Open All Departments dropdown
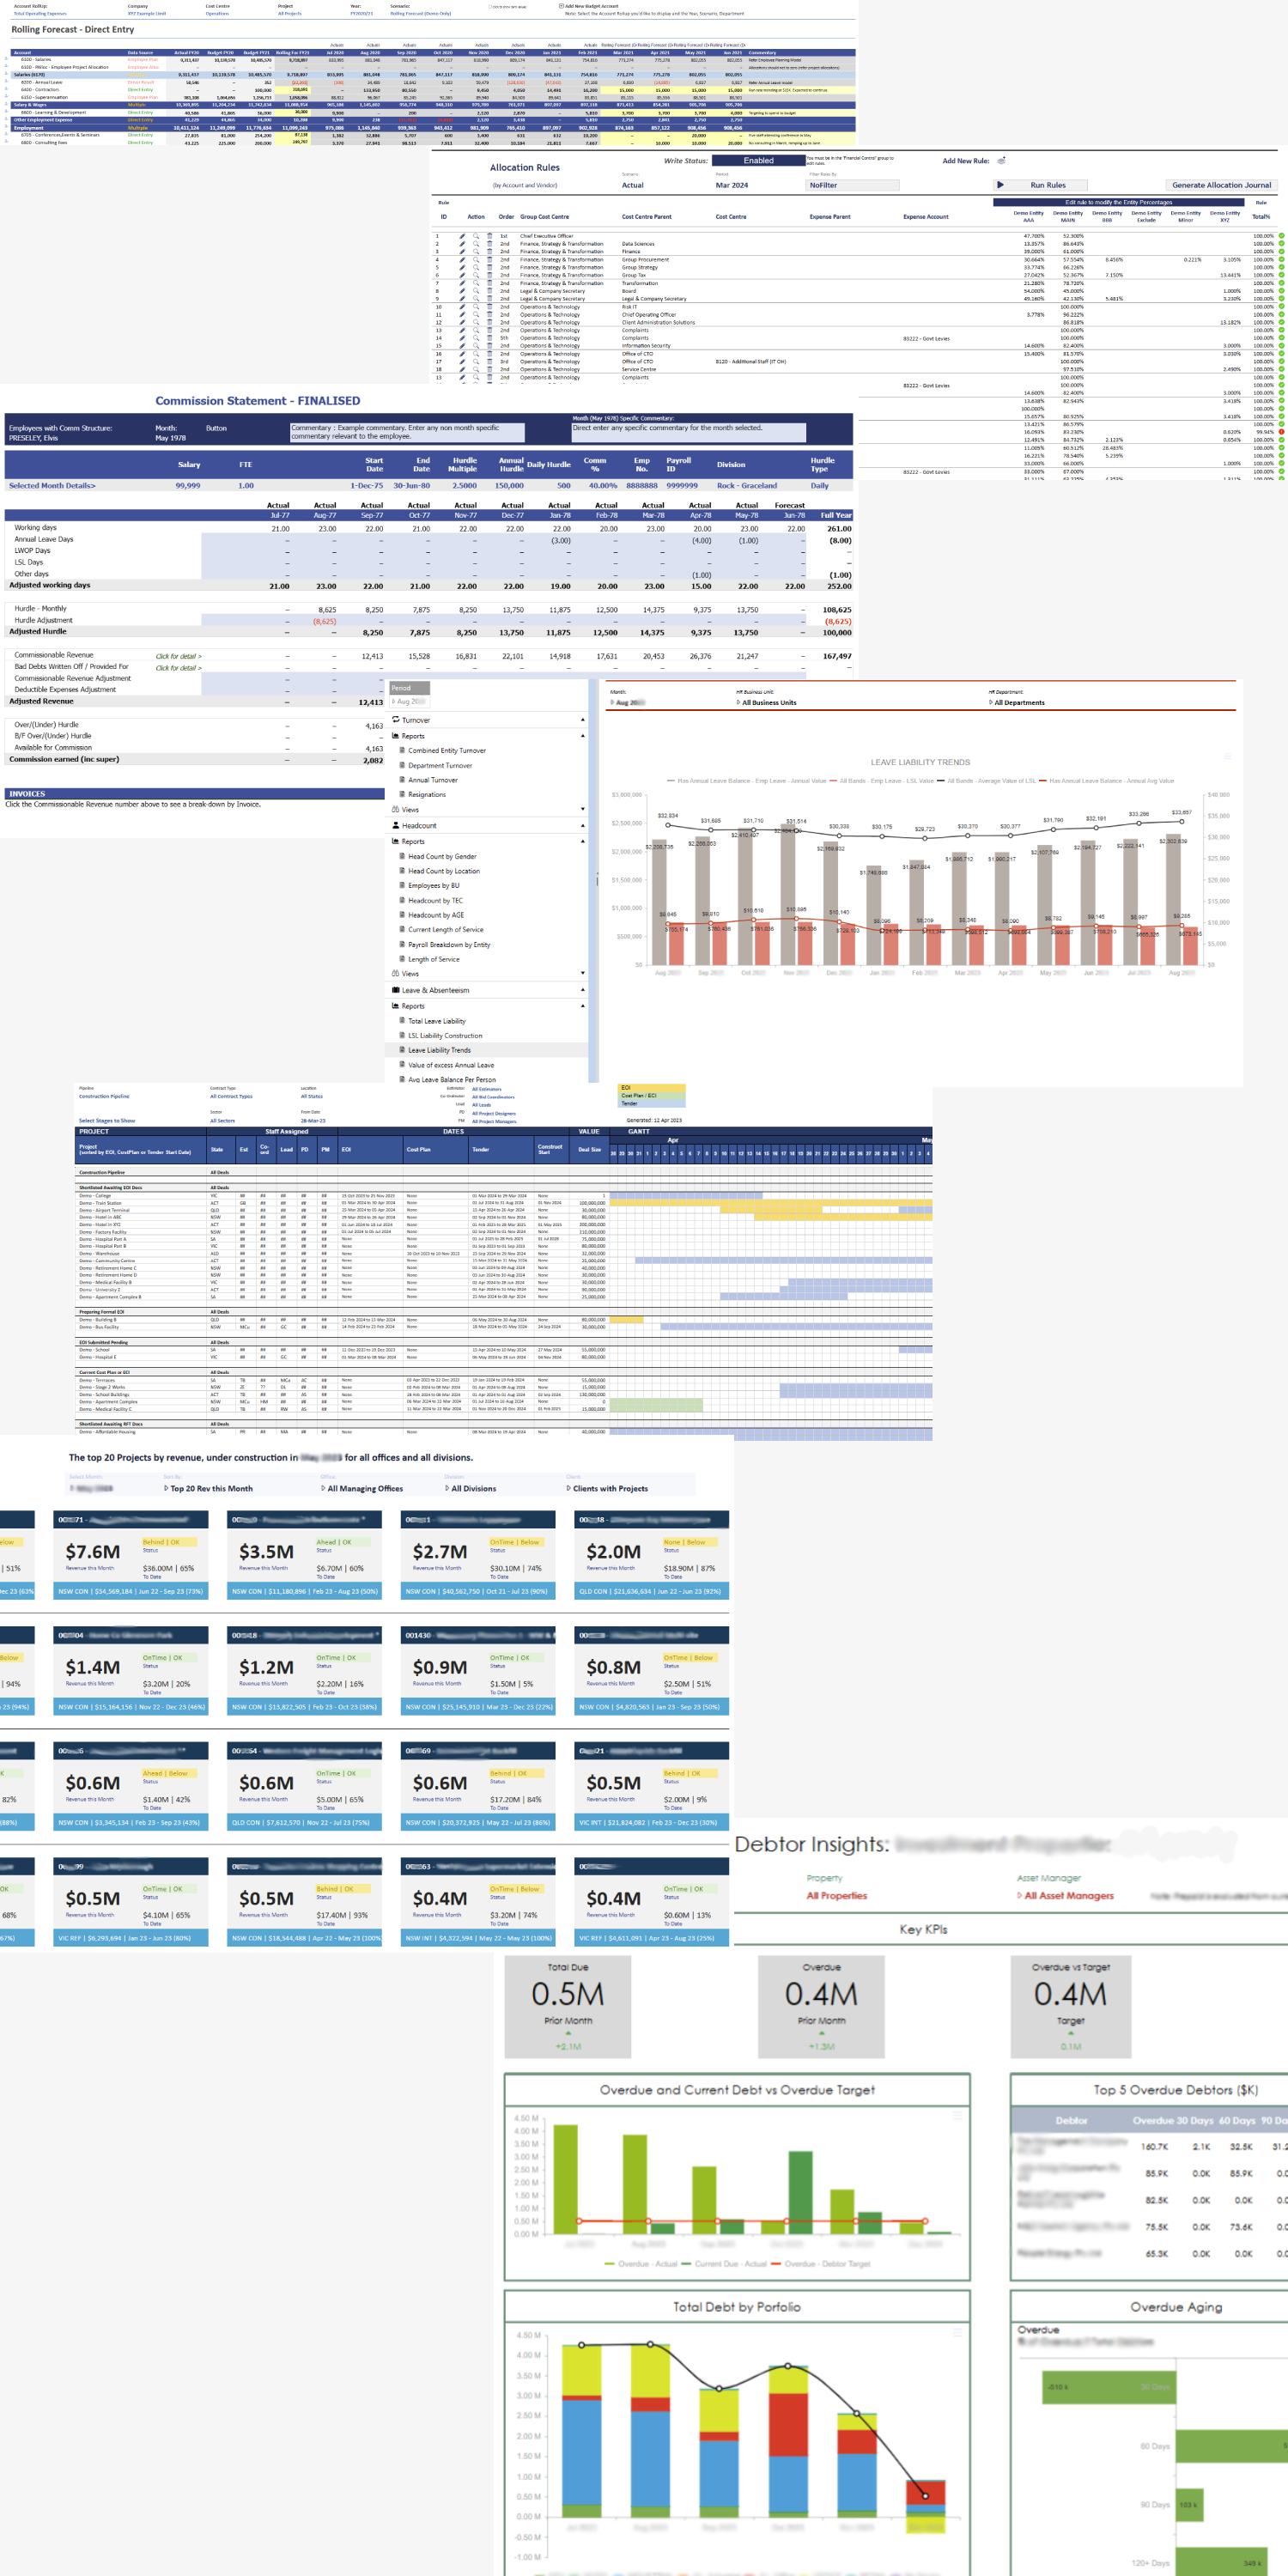The height and width of the screenshot is (2576, 1288). [x=1017, y=703]
